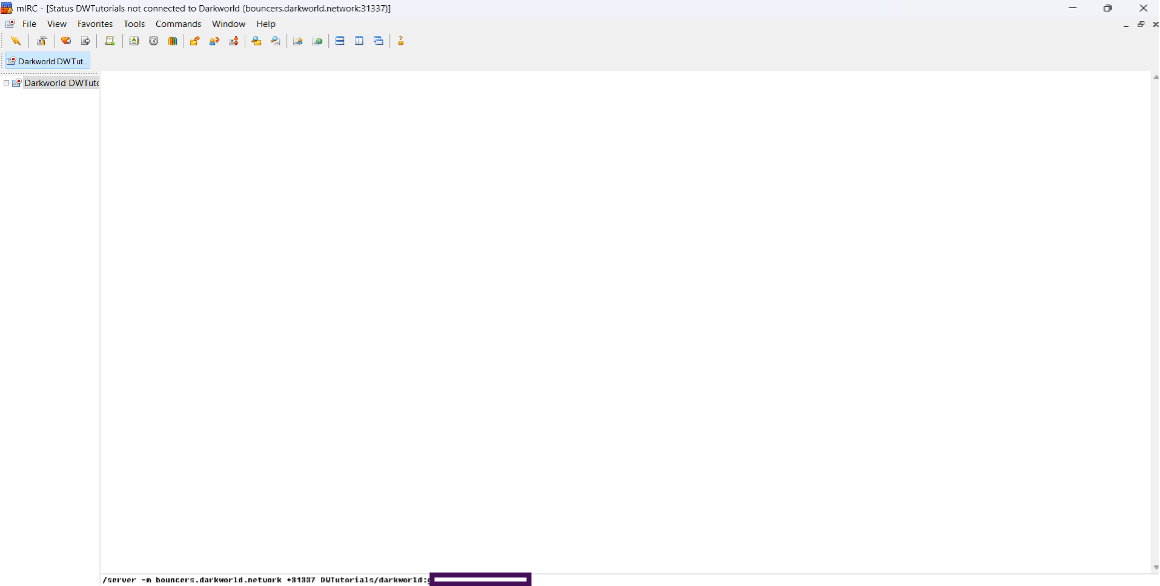Click the status window system menu icon
The width and height of the screenshot is (1160, 586).
(x=9, y=24)
